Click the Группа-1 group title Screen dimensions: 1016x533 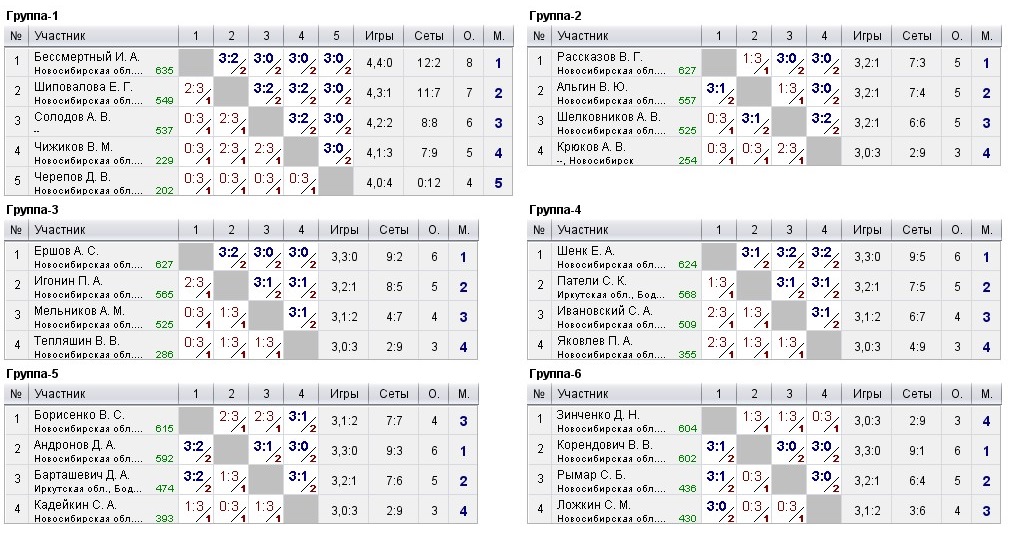coord(32,16)
